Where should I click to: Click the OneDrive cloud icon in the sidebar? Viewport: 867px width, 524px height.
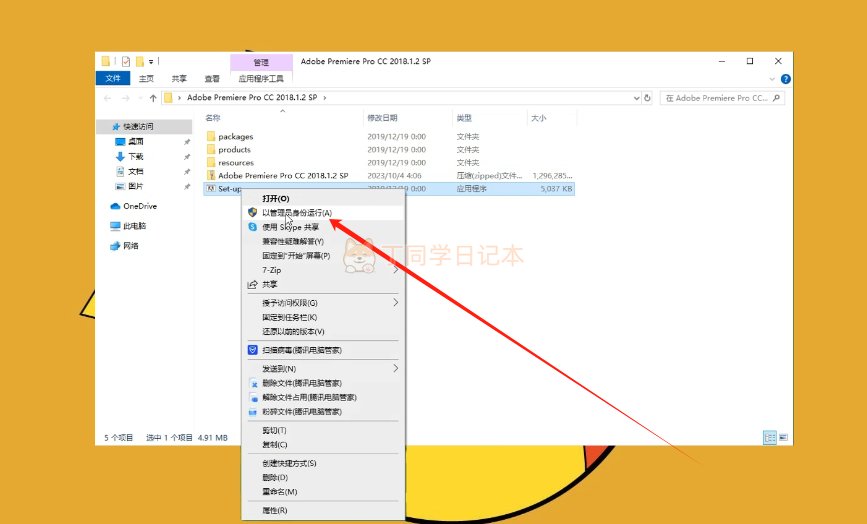coord(115,206)
